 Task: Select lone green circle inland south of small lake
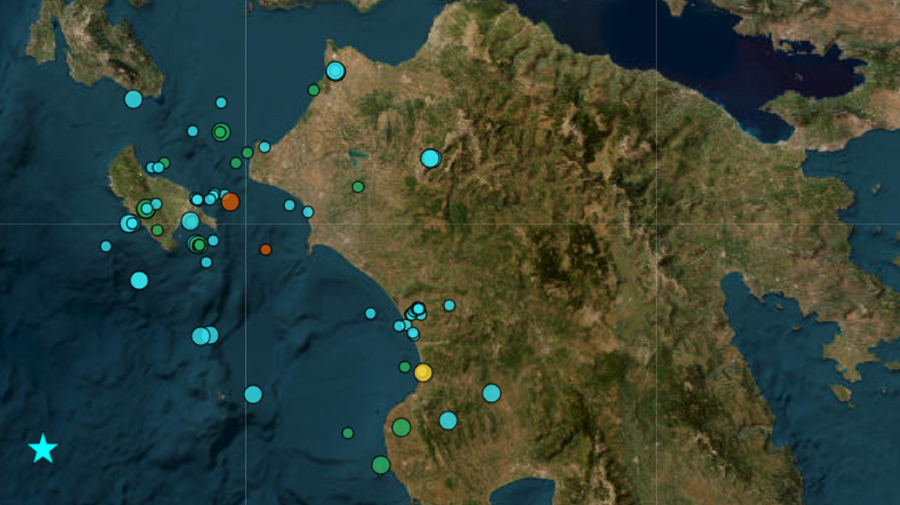coord(358,187)
